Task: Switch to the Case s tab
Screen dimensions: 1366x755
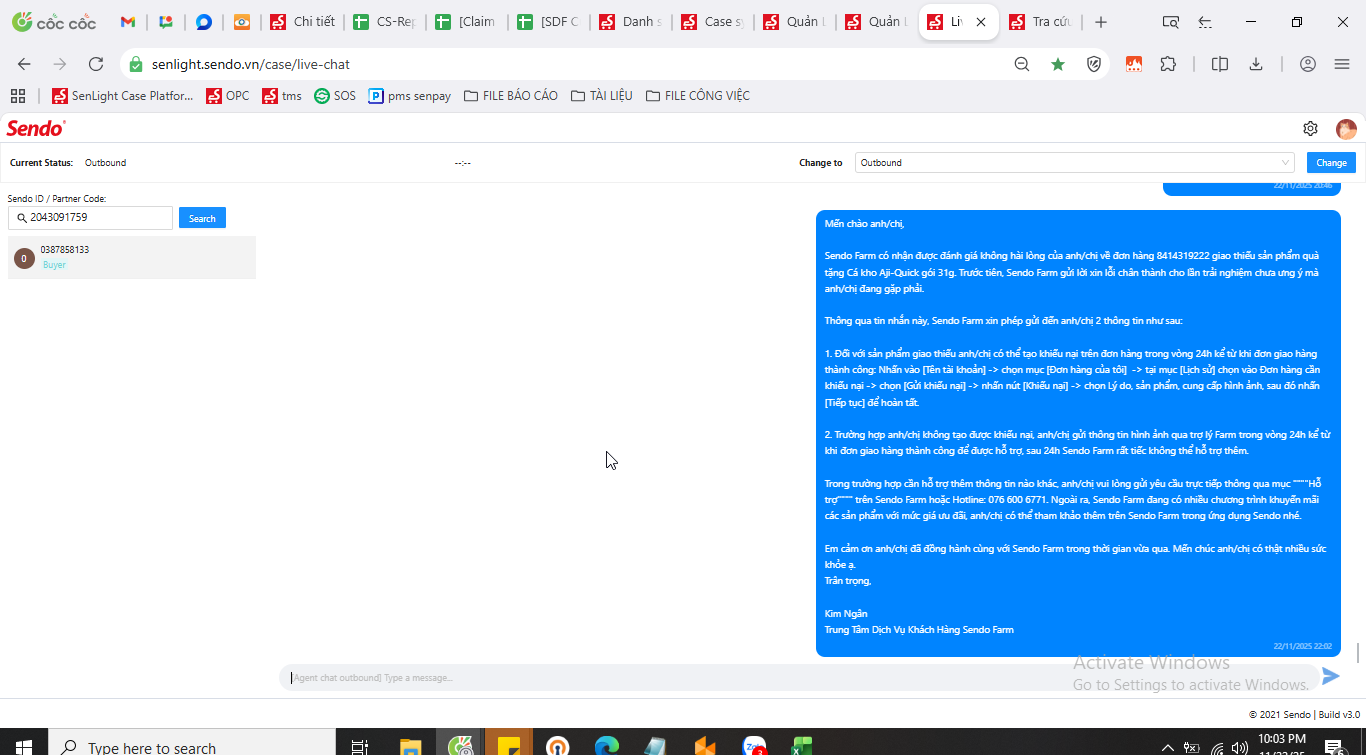Action: click(x=713, y=22)
